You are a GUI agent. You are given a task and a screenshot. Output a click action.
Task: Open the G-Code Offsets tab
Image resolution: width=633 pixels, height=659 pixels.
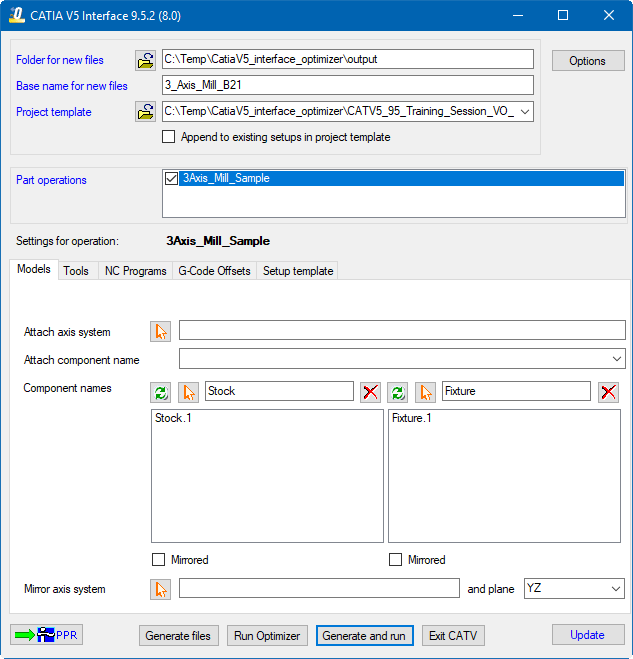click(214, 271)
